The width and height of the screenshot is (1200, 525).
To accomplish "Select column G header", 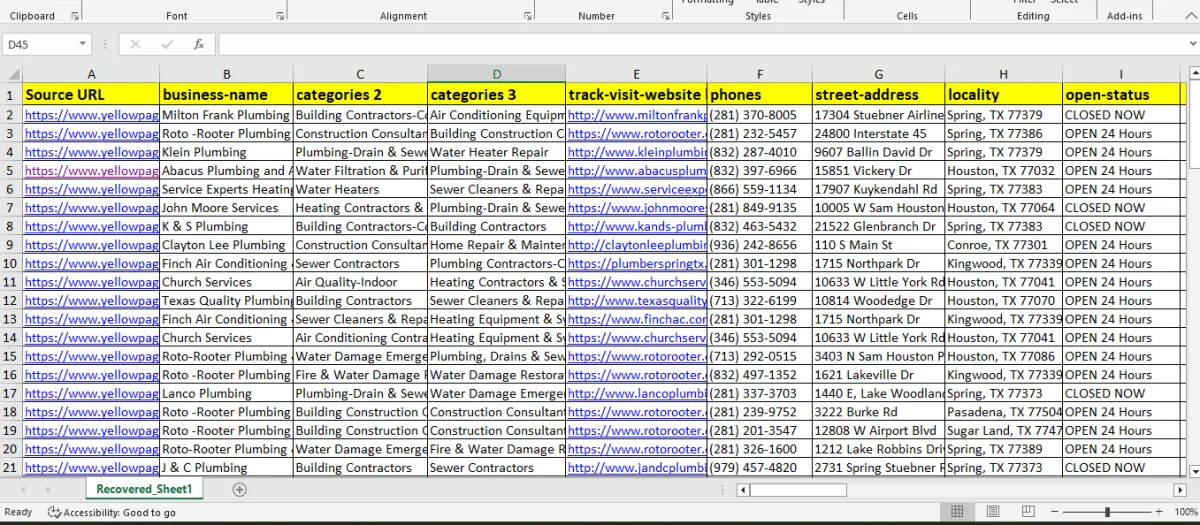I will point(879,75).
